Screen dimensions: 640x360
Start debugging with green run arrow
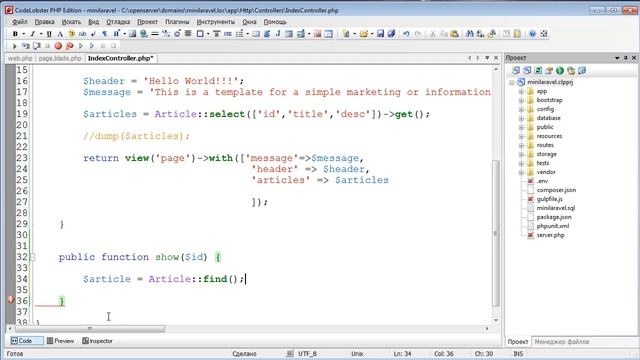click(15, 46)
